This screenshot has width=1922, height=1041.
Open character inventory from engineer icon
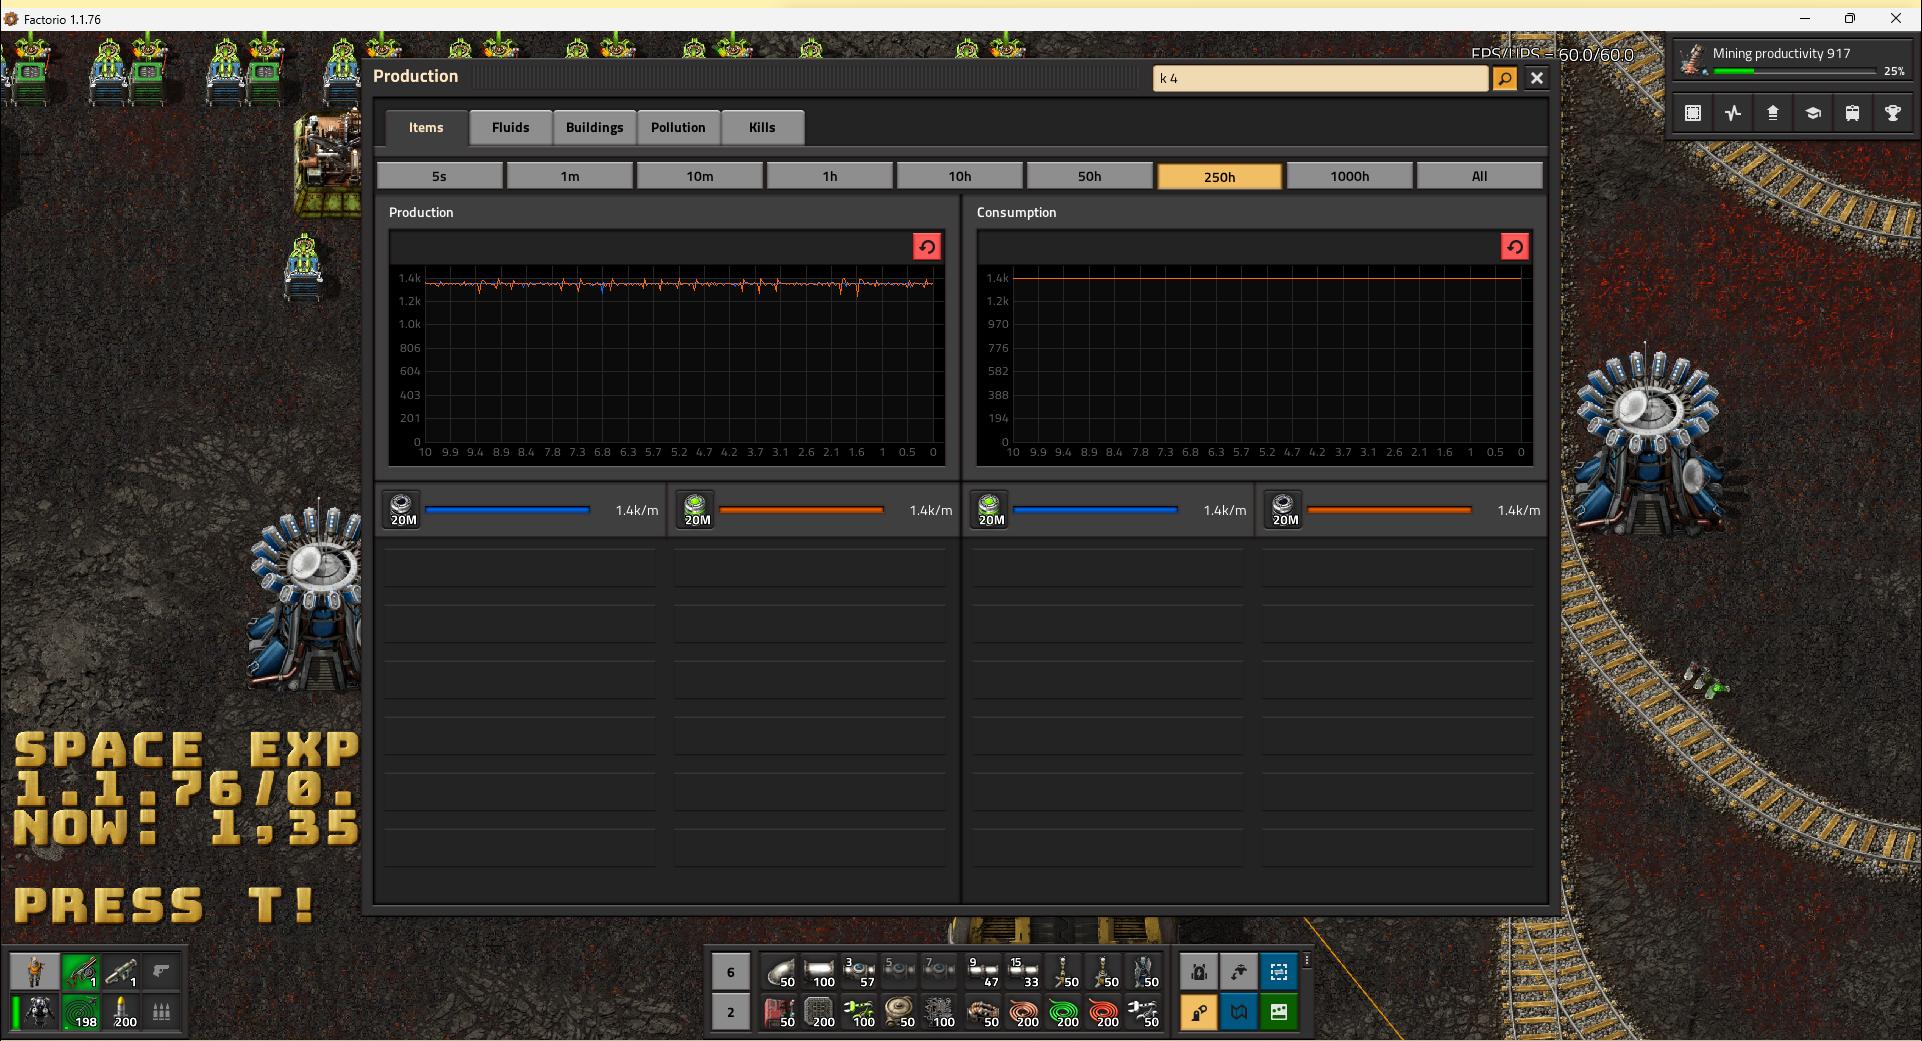point(36,971)
